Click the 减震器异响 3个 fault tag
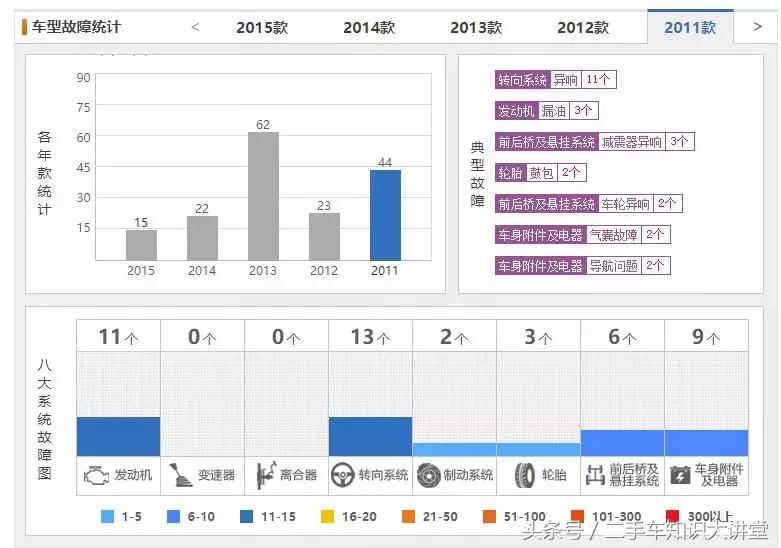781x548 pixels. [x=595, y=141]
